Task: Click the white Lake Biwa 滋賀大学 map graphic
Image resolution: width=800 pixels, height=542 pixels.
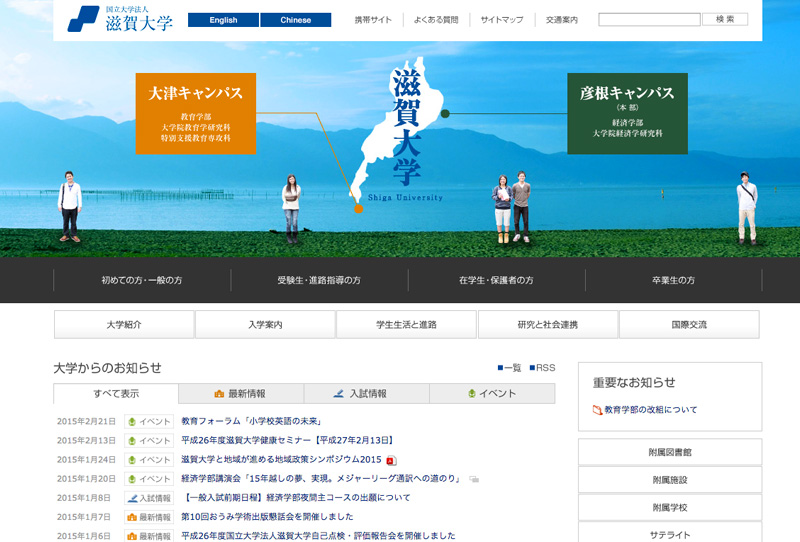Action: coord(398,128)
